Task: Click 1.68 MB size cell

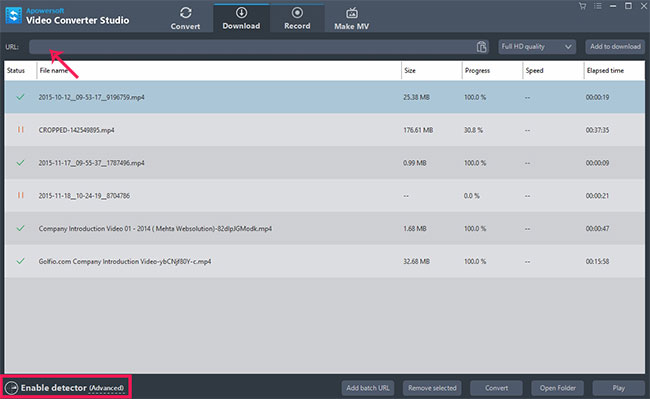Action: [x=415, y=229]
